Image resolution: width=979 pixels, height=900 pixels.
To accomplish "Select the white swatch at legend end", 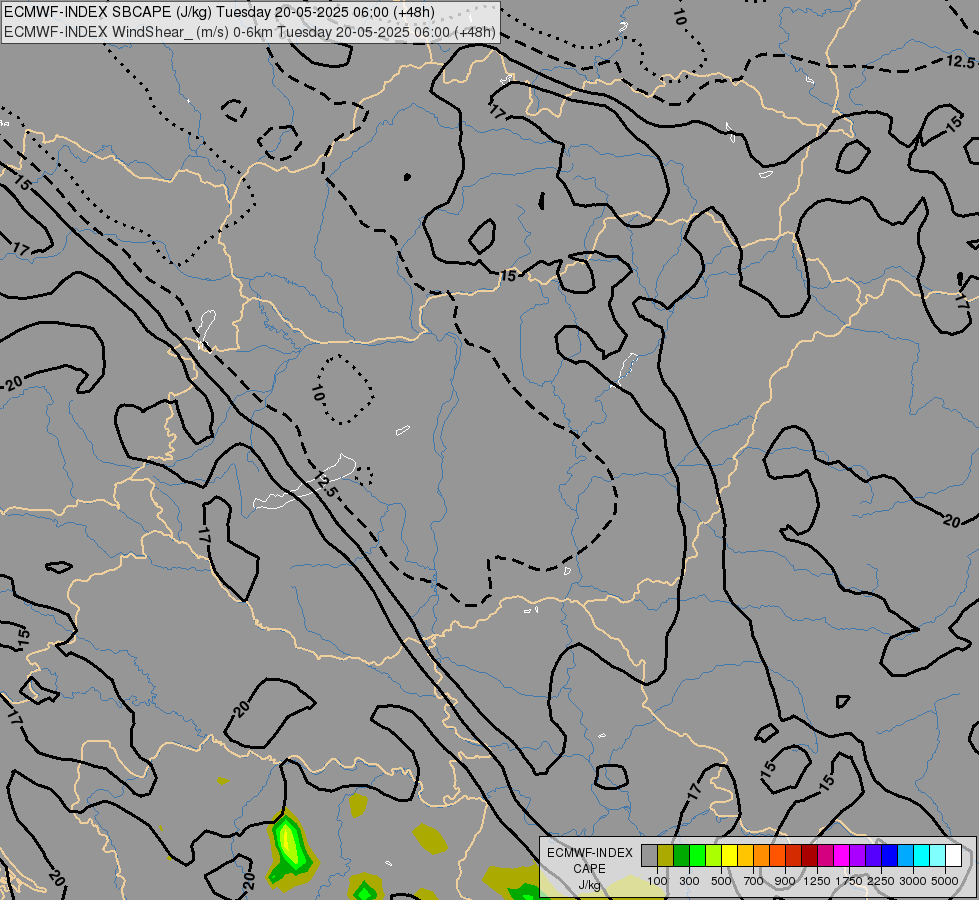I will click(953, 856).
